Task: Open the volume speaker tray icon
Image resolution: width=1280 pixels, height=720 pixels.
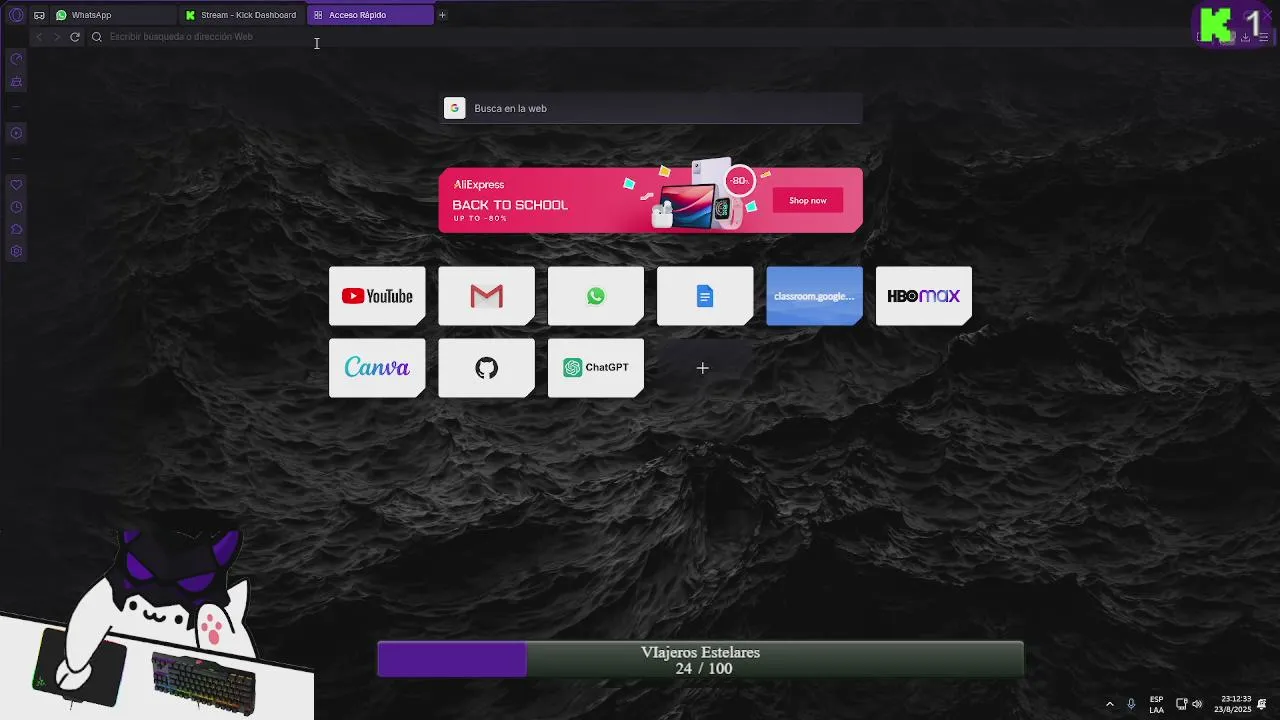Action: (1197, 704)
